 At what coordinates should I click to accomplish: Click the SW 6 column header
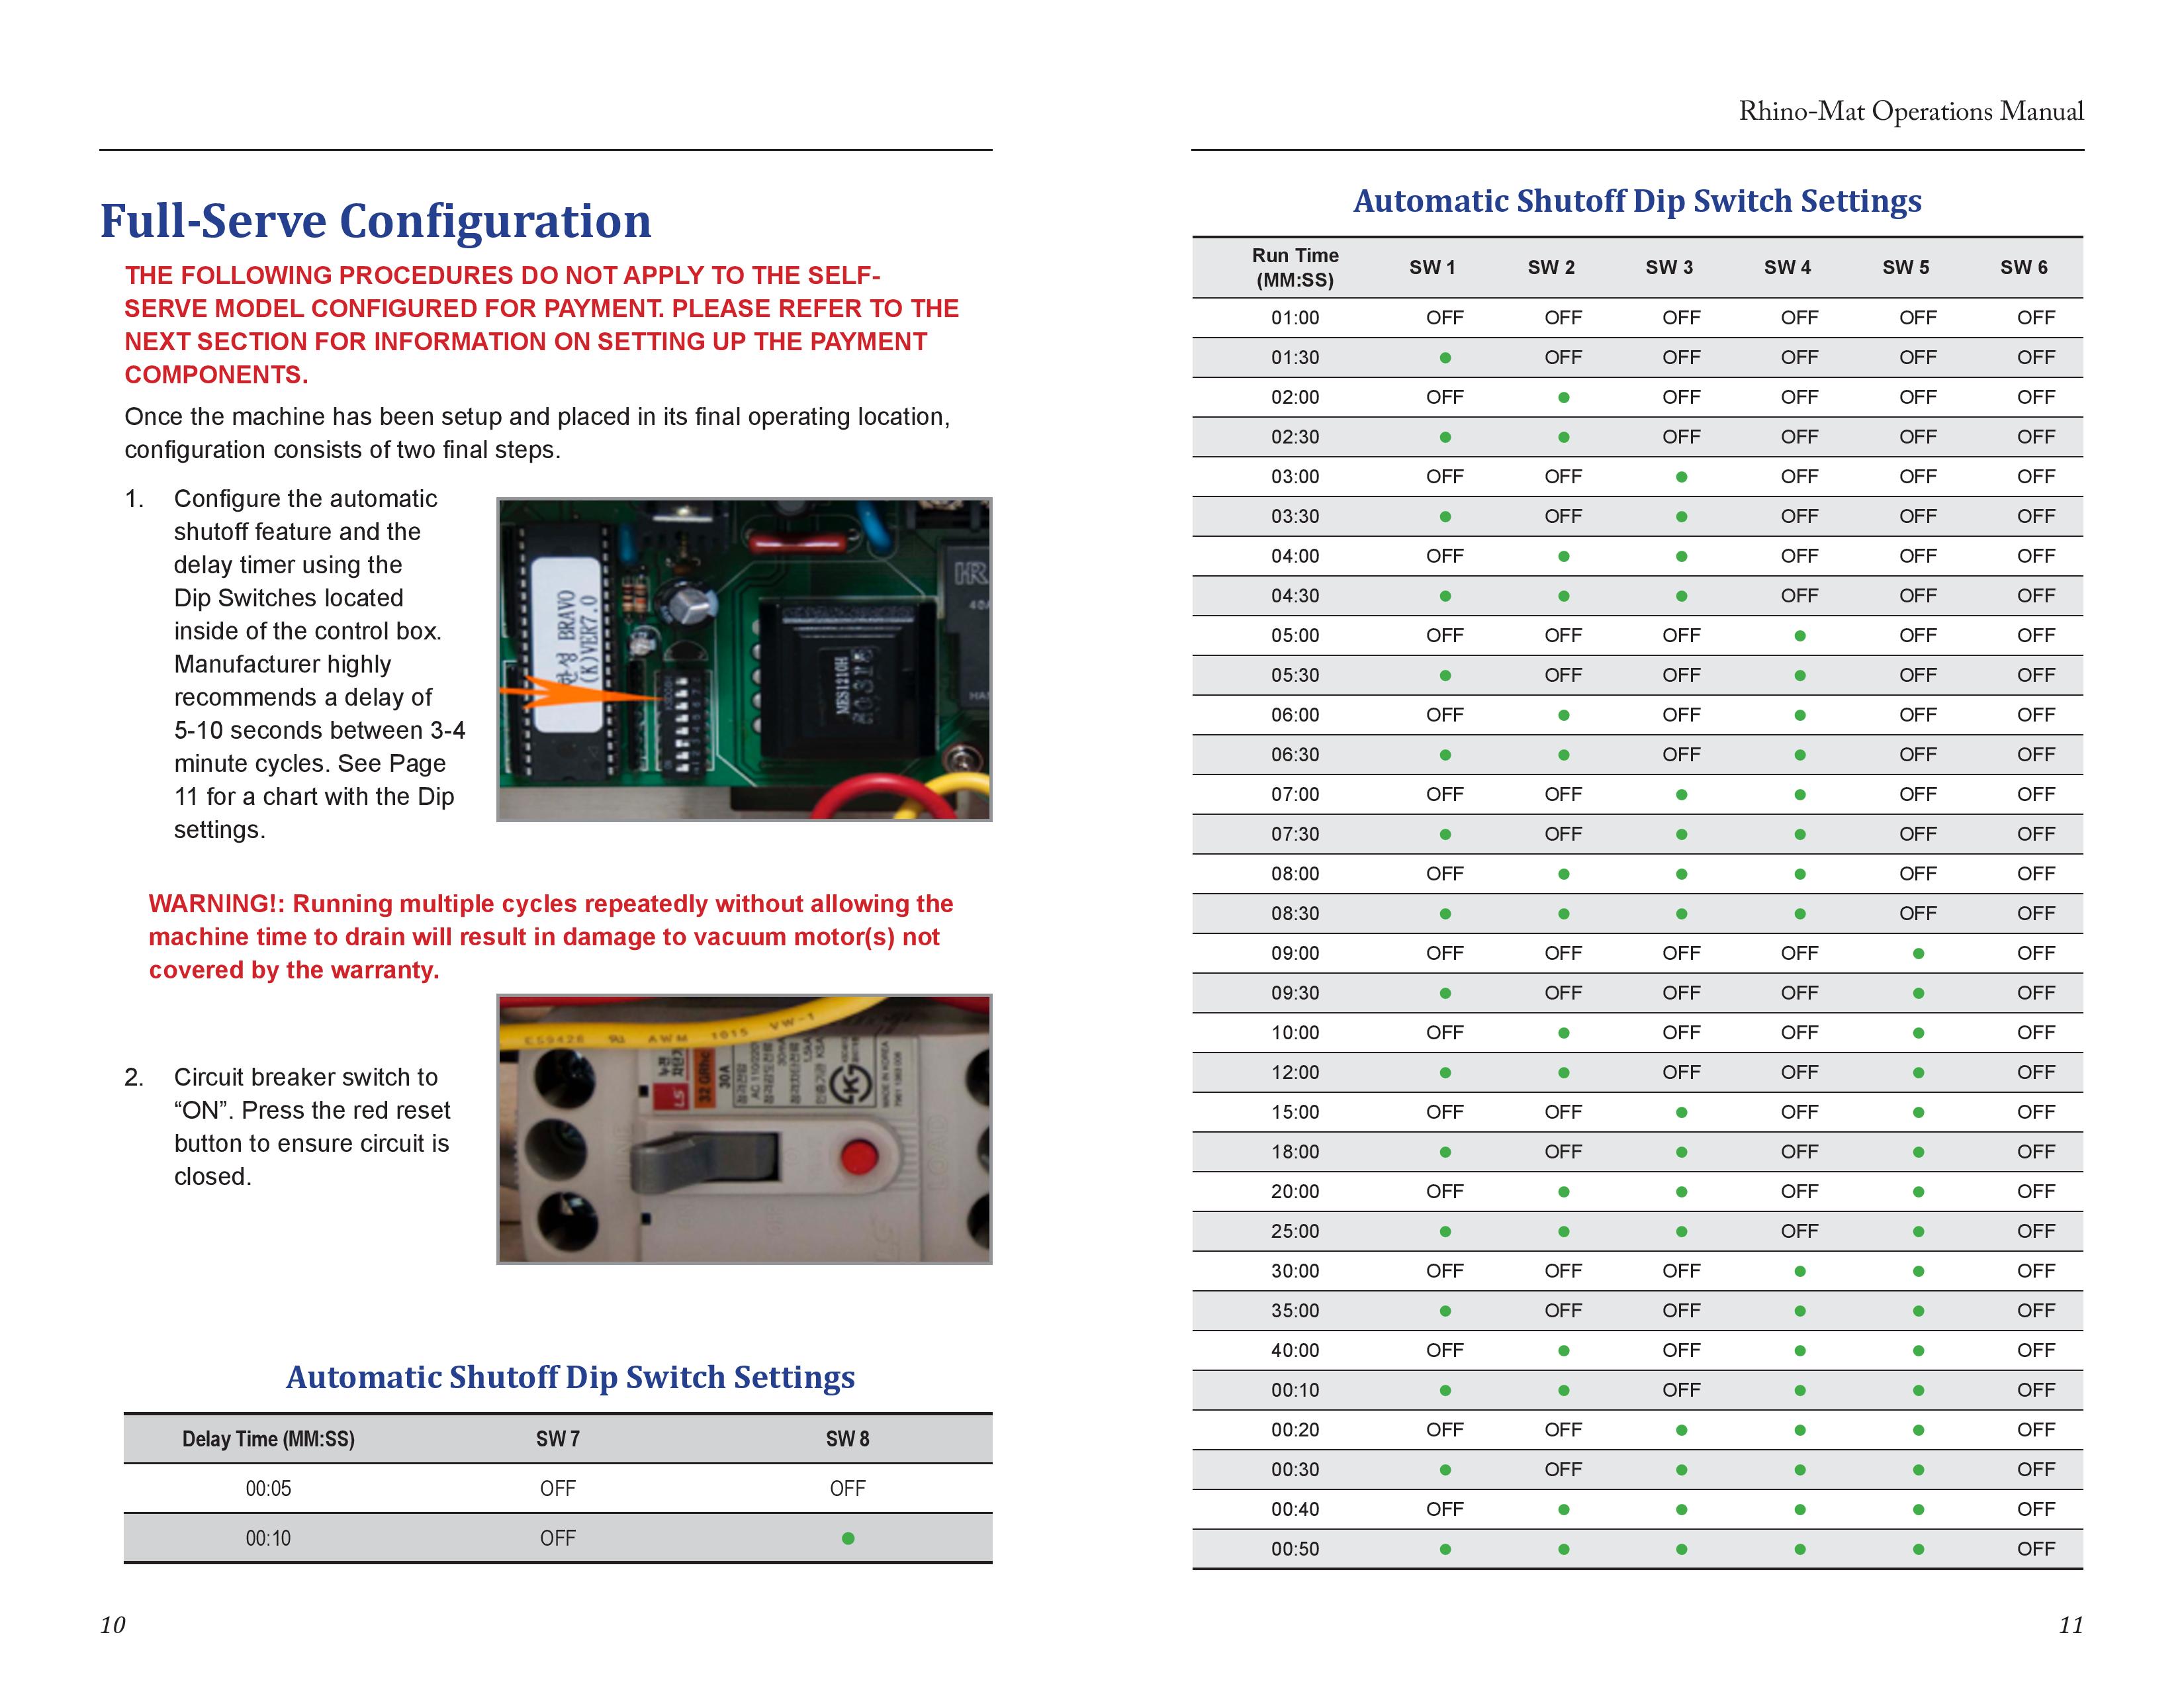tap(2024, 268)
